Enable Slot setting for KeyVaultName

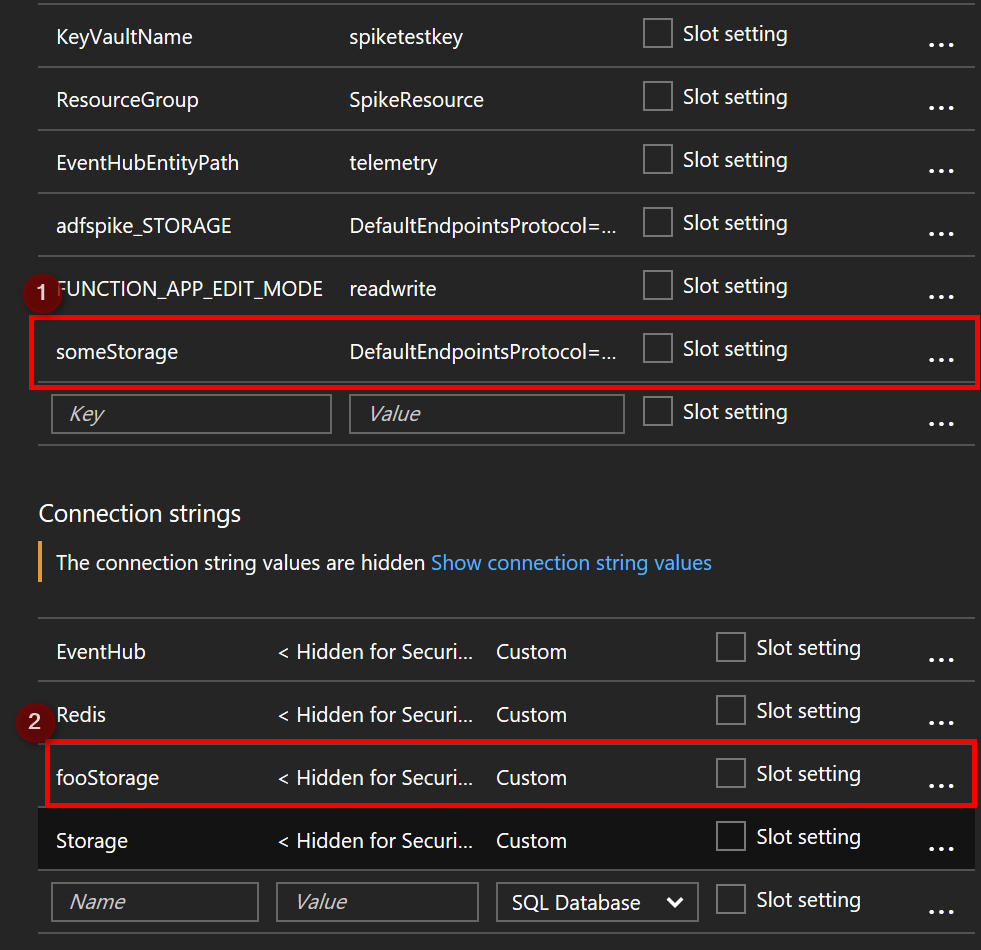[x=658, y=33]
